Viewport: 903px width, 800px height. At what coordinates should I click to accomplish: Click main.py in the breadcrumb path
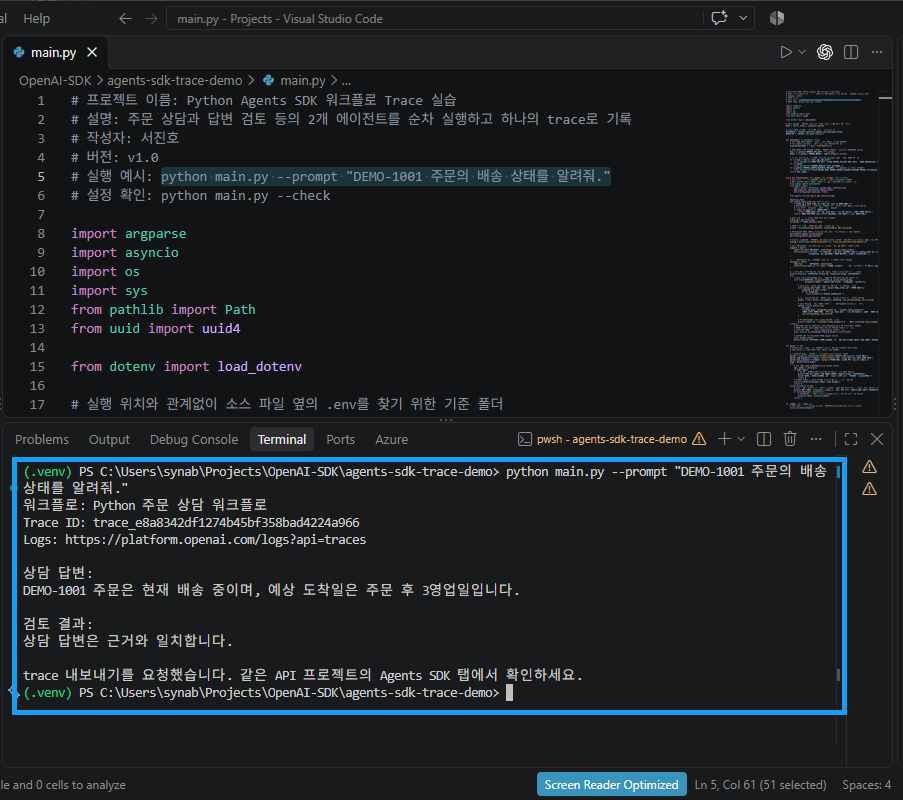[x=302, y=81]
